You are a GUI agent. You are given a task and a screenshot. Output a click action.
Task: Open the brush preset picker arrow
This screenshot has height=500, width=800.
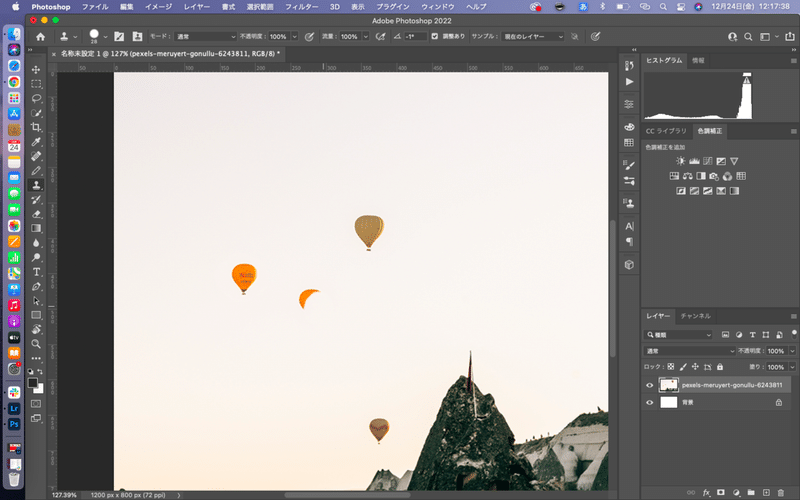[x=105, y=37]
